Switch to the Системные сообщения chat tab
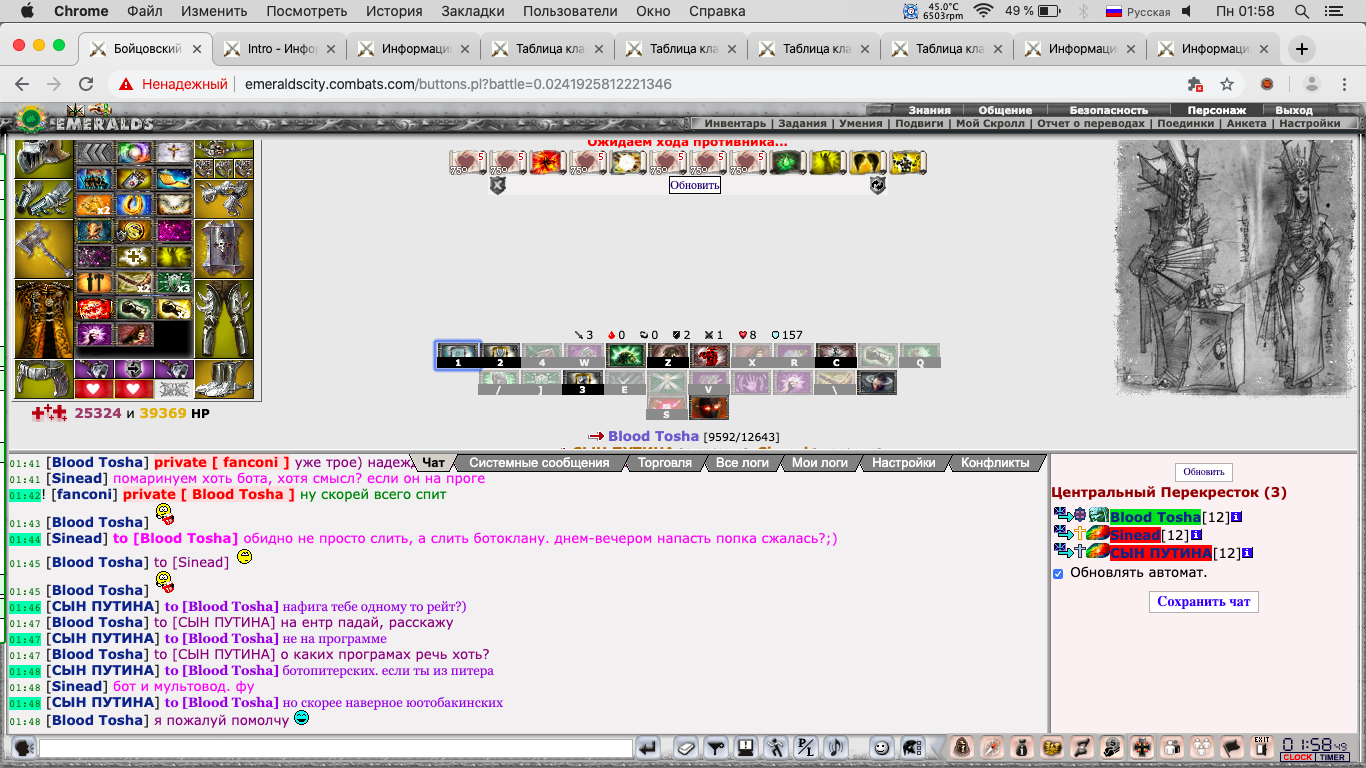The image size is (1366, 768). 539,463
